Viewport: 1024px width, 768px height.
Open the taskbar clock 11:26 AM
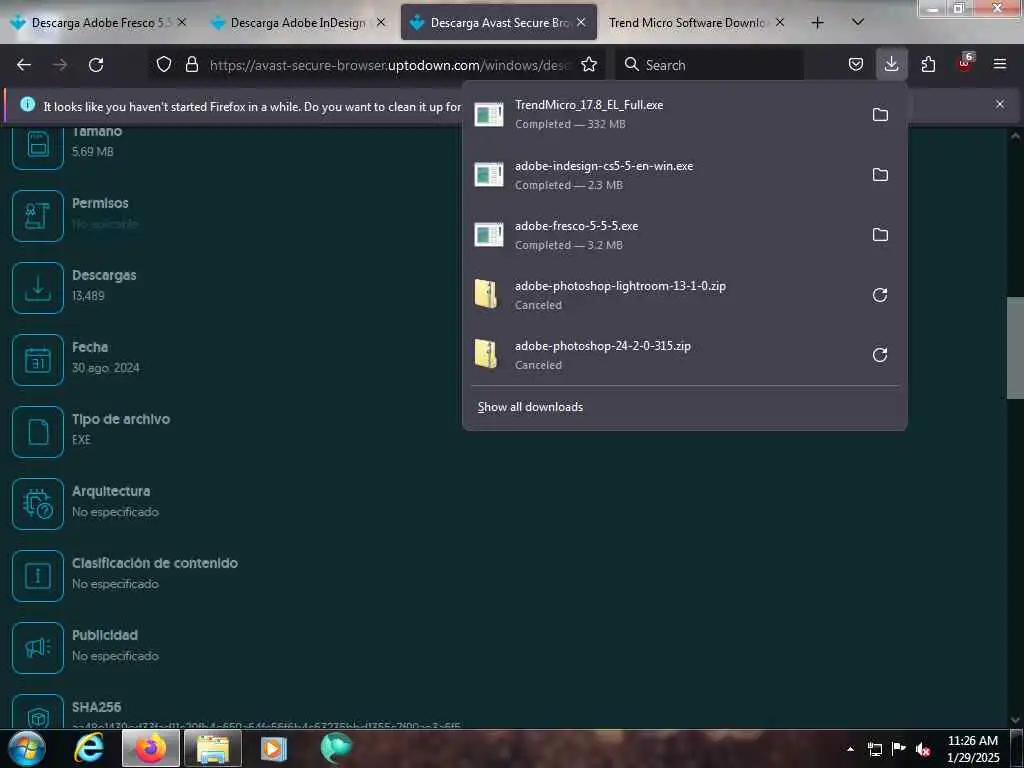pyautogui.click(x=973, y=749)
